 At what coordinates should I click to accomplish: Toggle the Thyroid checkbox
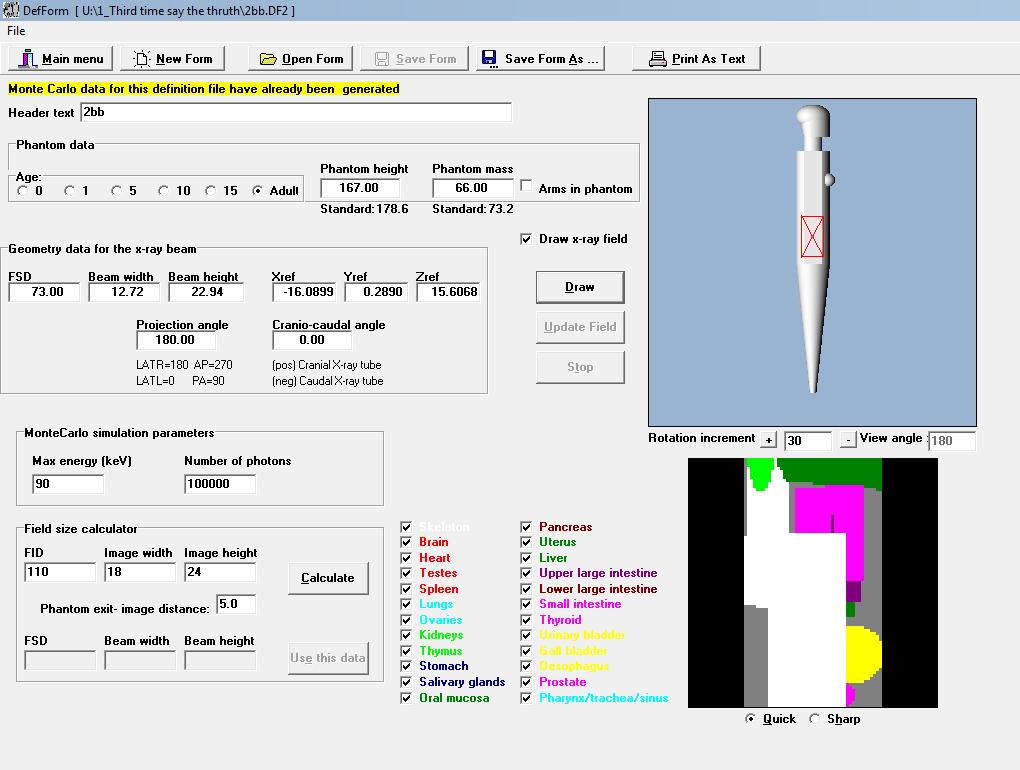coord(526,620)
